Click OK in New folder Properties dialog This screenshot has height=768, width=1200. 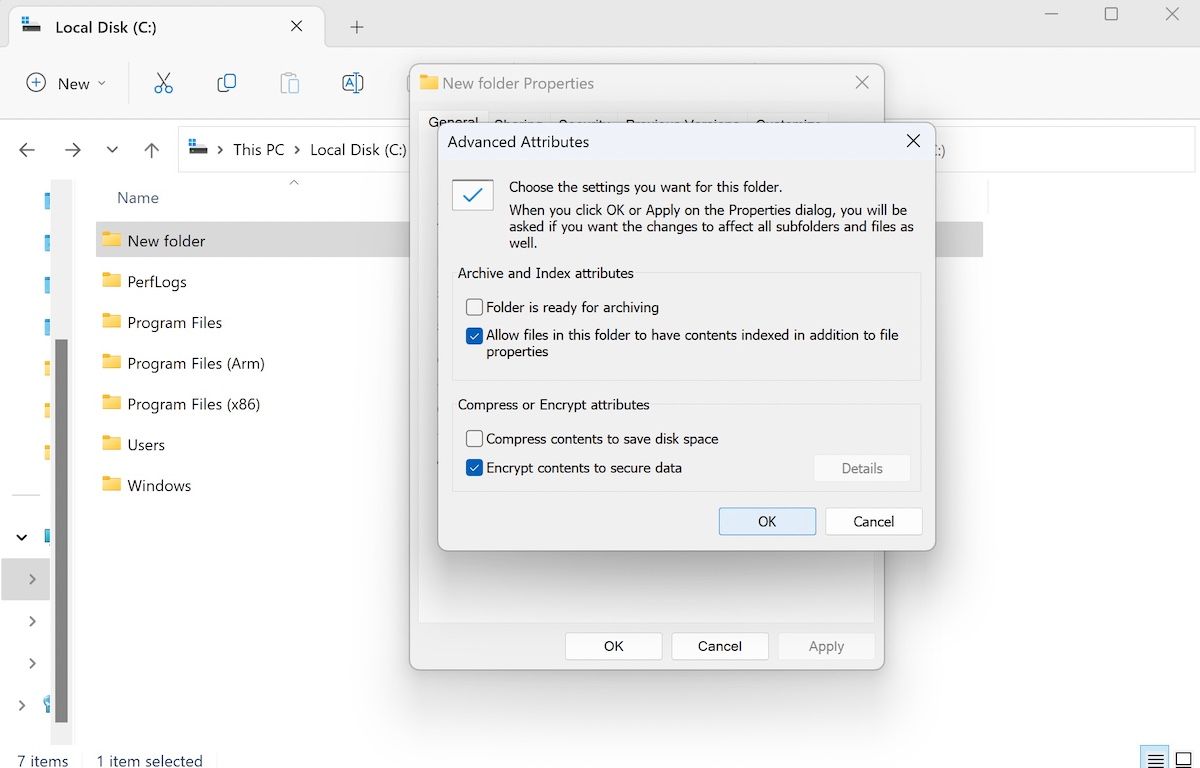click(x=614, y=646)
